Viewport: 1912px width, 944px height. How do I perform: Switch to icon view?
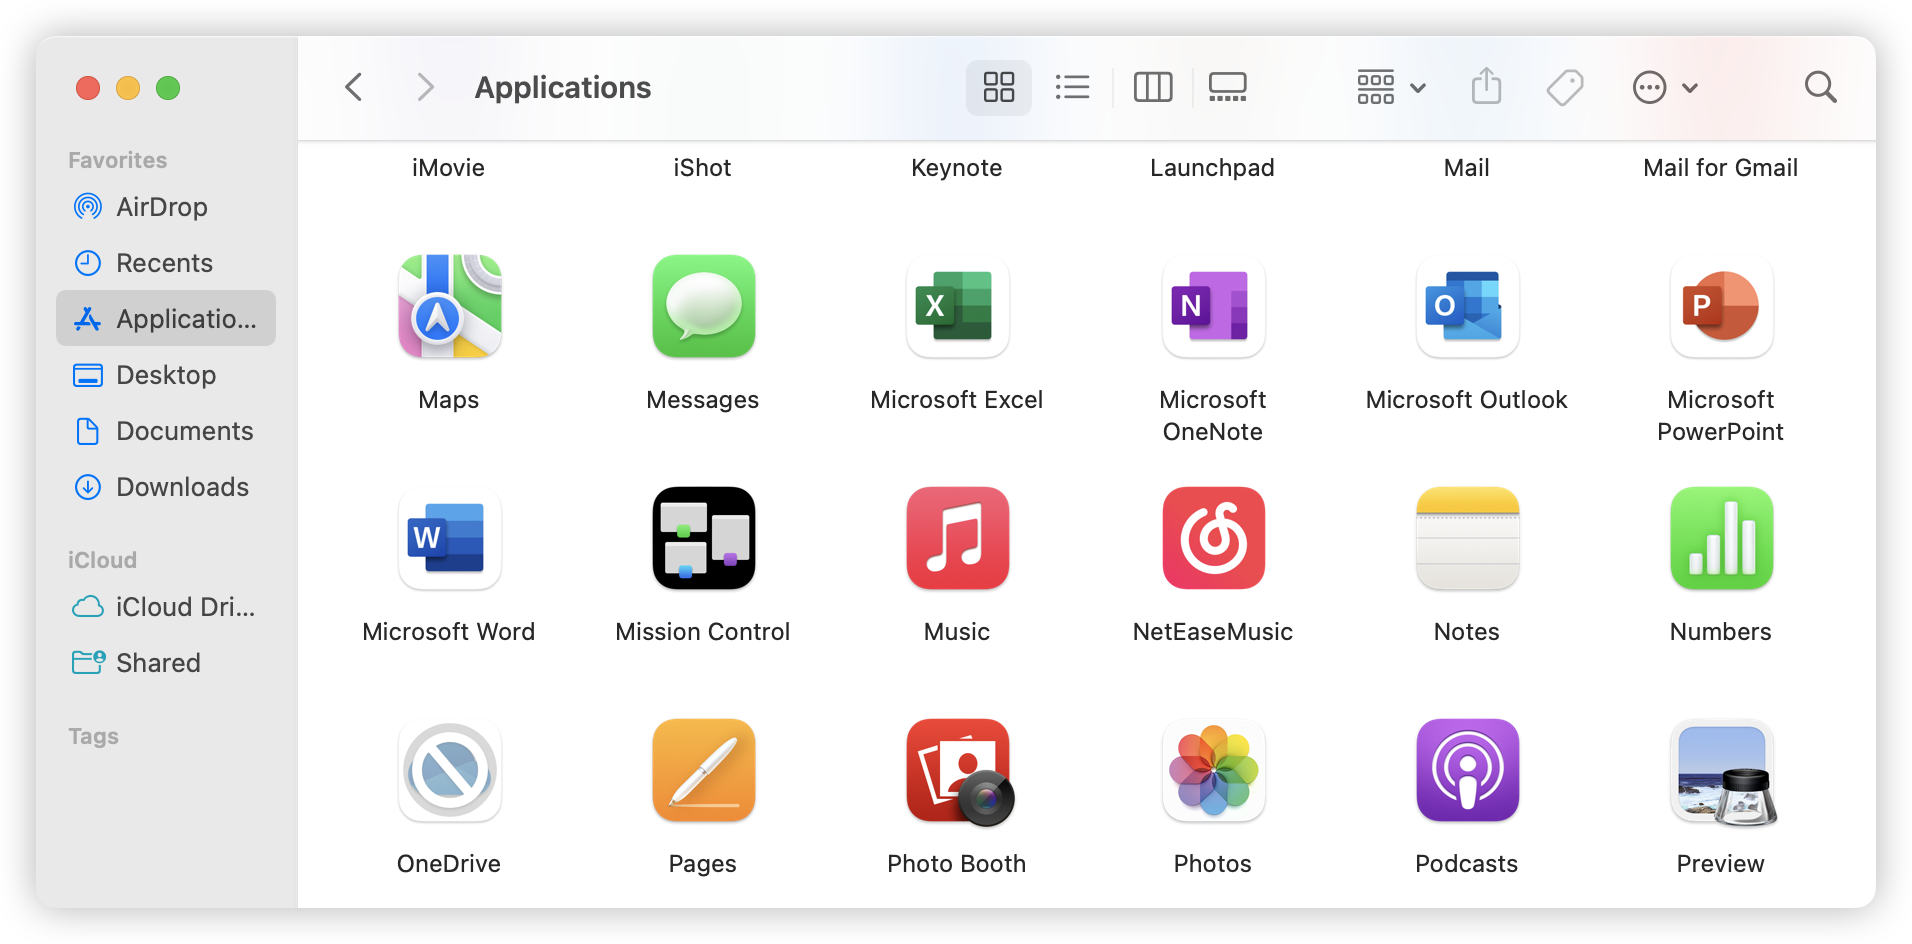click(x=998, y=87)
